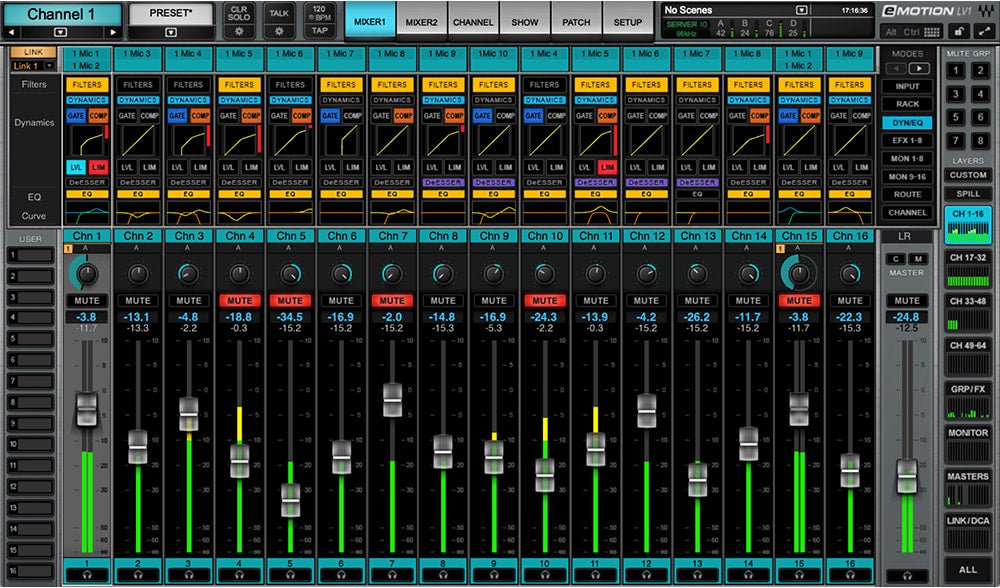Image resolution: width=1000 pixels, height=588 pixels.
Task: Open the dynamics curve graph on Chn 14
Action: coord(747,140)
